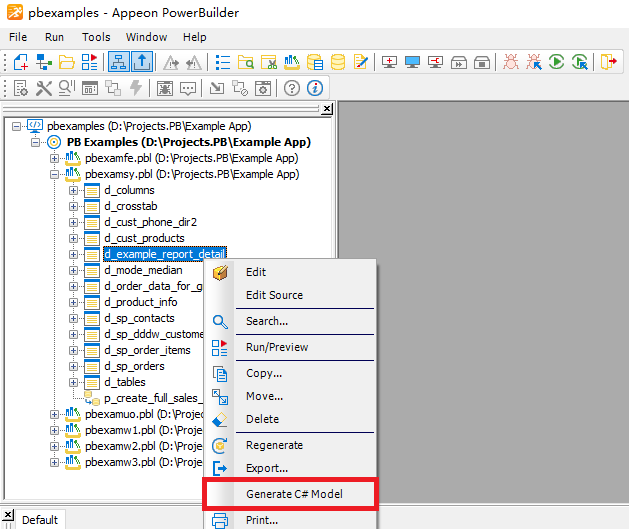This screenshot has width=629, height=529.
Task: Switch to the Default tab
Action: pyautogui.click(x=40, y=520)
